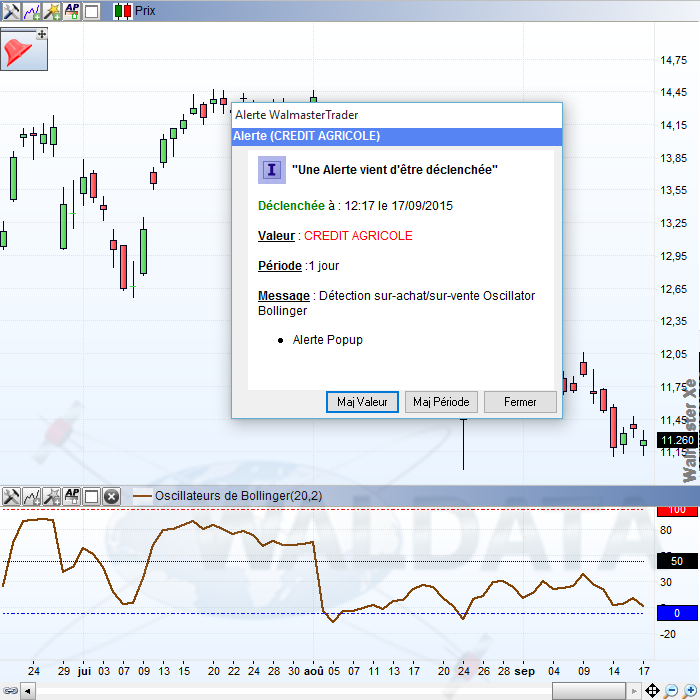Click the AP icon in oscillator toolbar
This screenshot has width=700, height=700.
click(x=72, y=496)
